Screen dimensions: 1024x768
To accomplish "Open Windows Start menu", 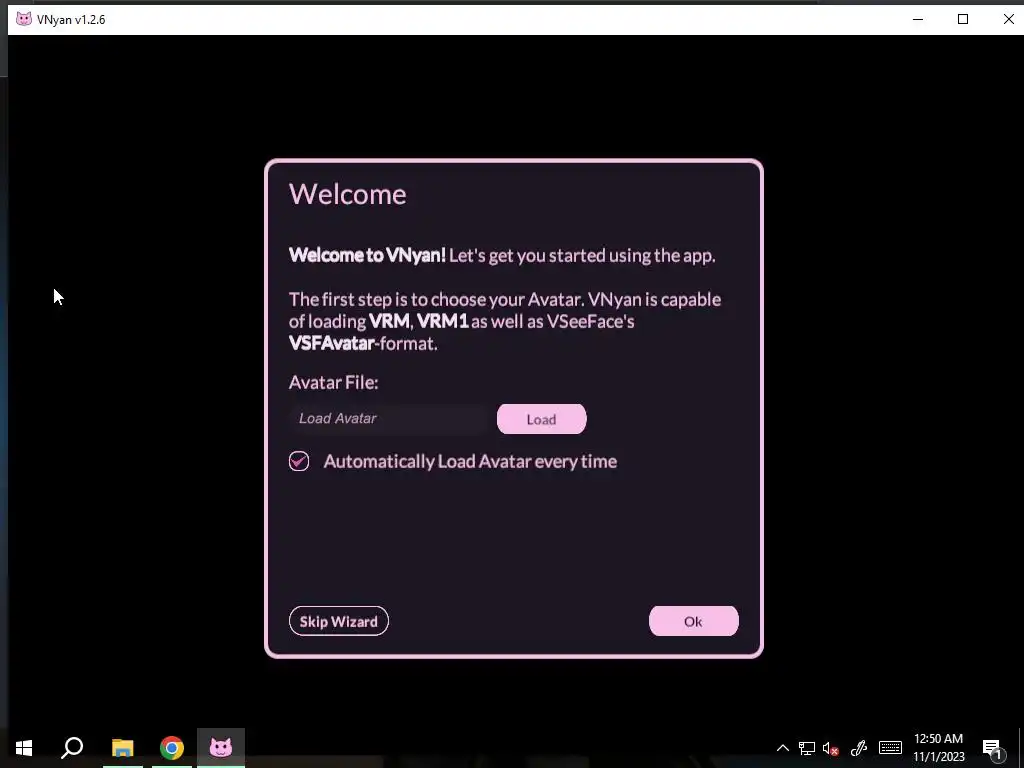I will (24, 748).
